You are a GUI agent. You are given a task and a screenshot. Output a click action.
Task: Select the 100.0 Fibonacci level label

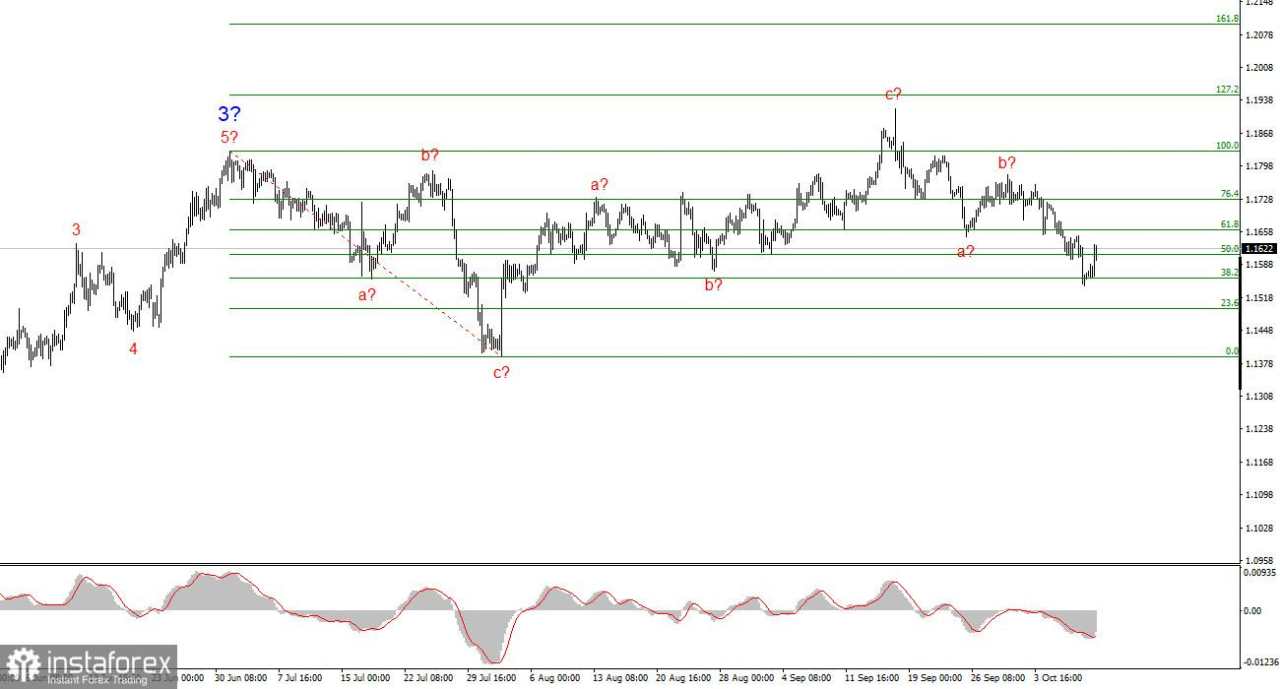(x=1227, y=146)
